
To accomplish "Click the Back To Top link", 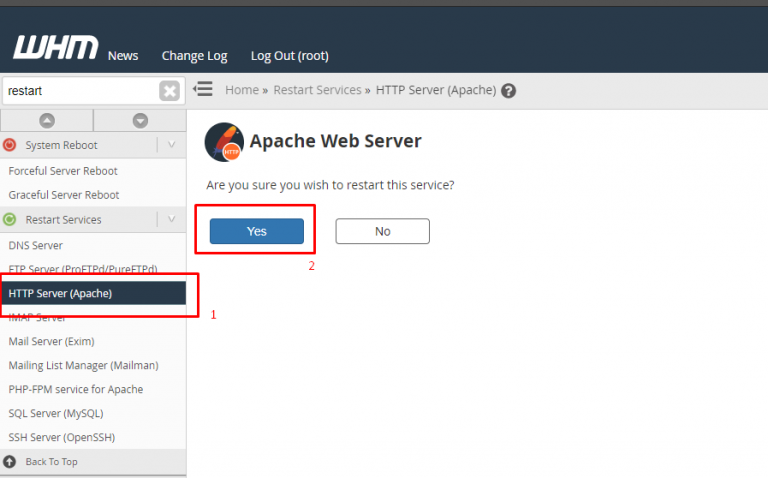I will coord(51,462).
